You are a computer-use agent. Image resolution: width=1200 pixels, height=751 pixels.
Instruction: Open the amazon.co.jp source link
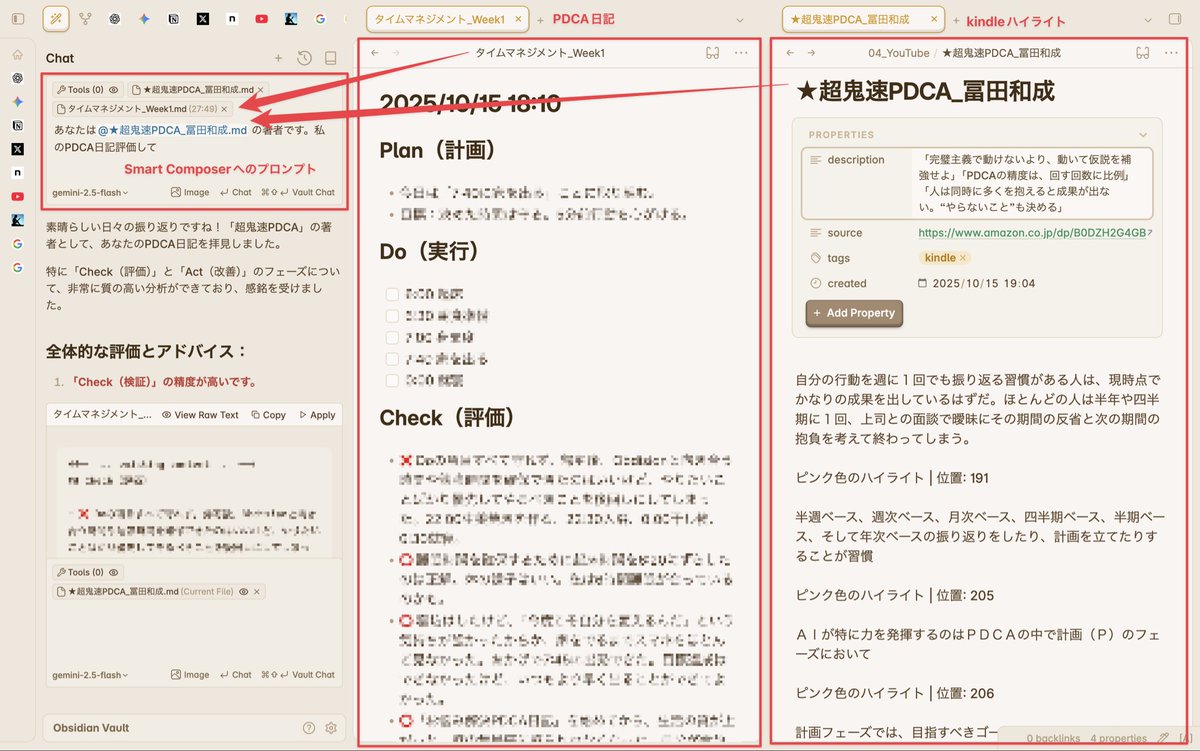(1031, 233)
